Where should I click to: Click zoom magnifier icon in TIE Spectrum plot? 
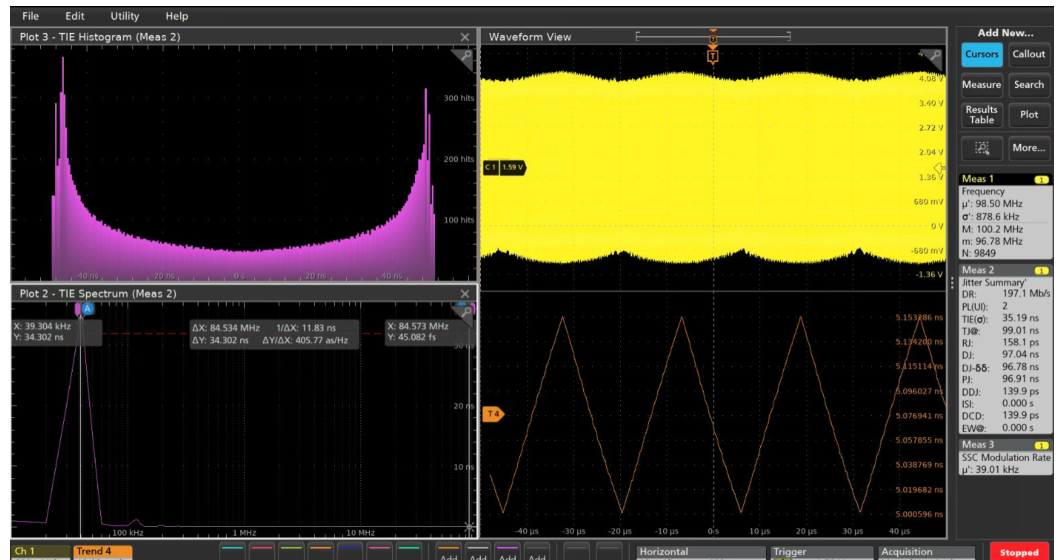point(464,311)
